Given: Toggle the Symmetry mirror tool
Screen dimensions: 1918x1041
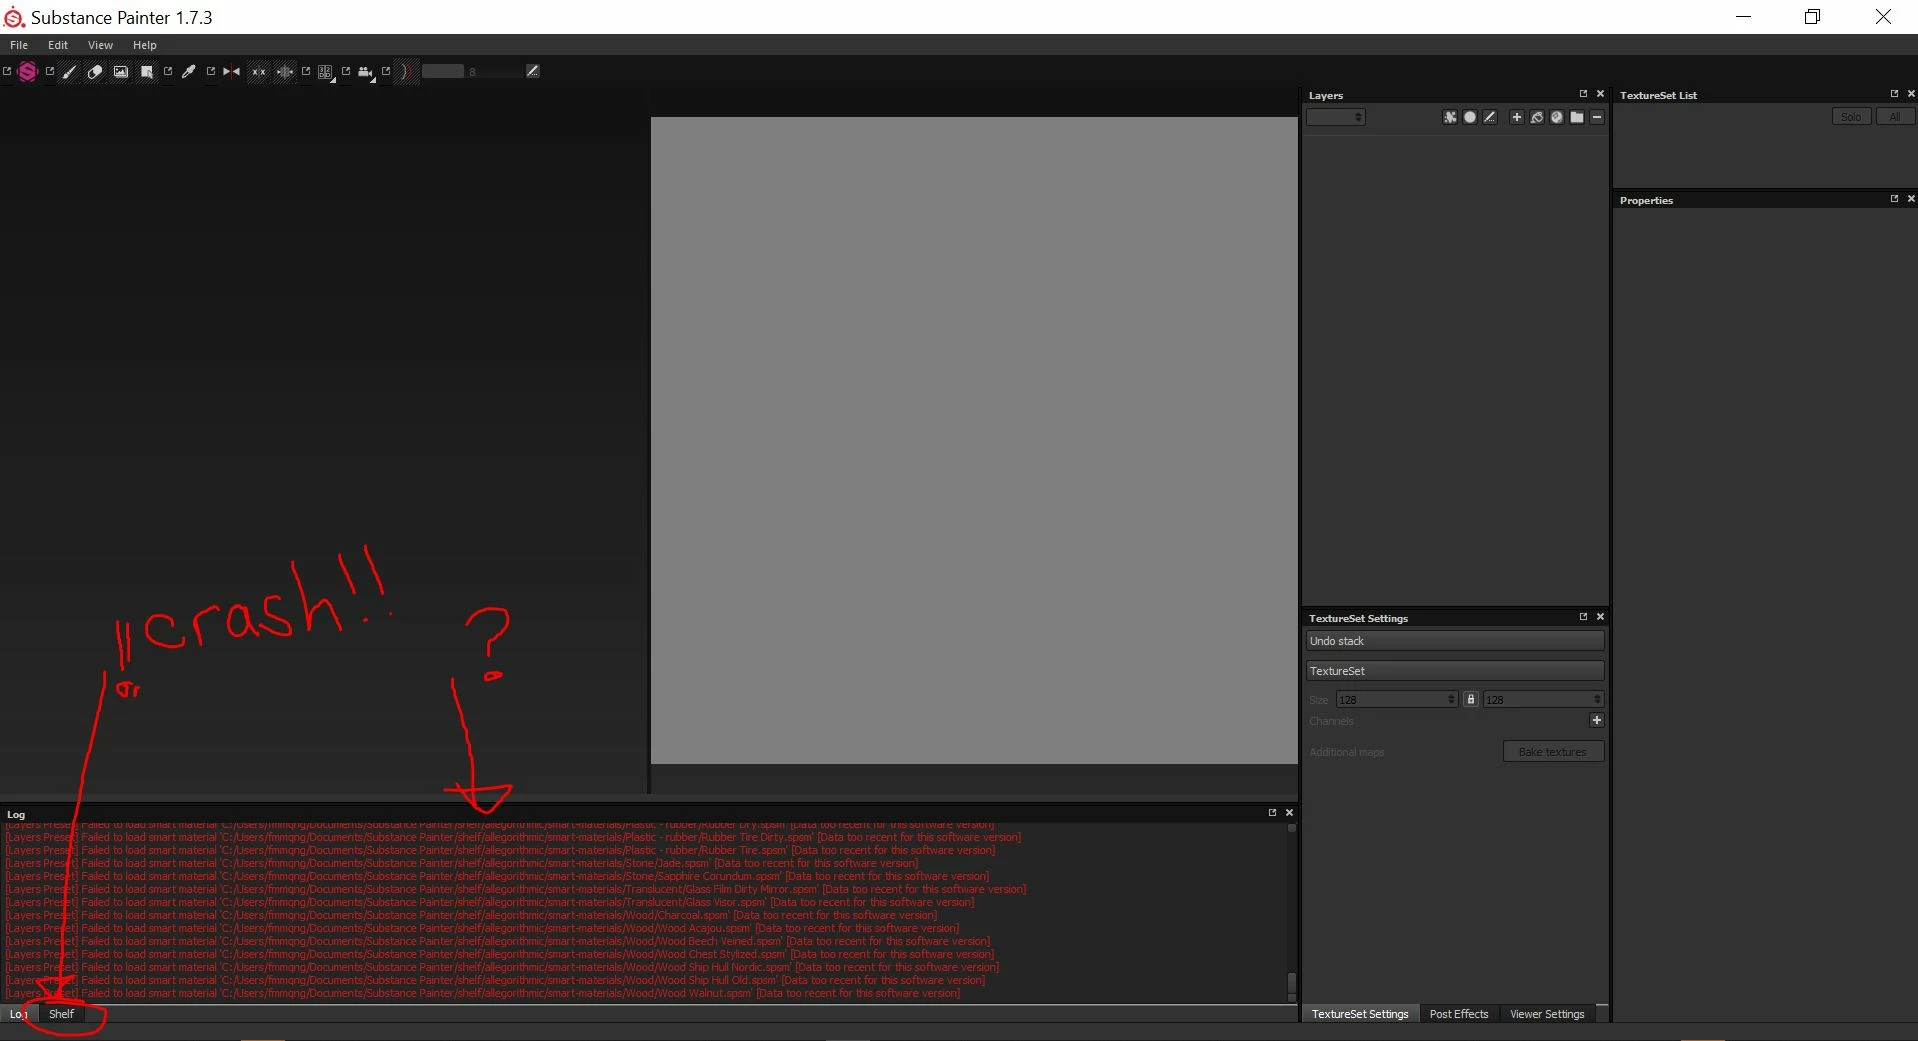Looking at the screenshot, I should tap(231, 71).
